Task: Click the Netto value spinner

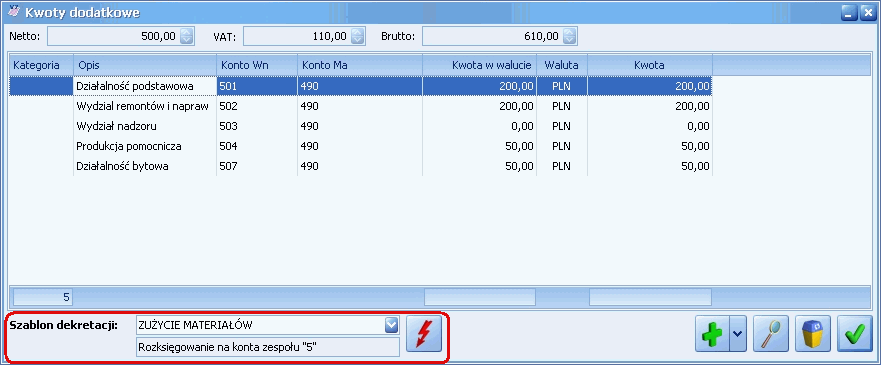Action: (187, 37)
